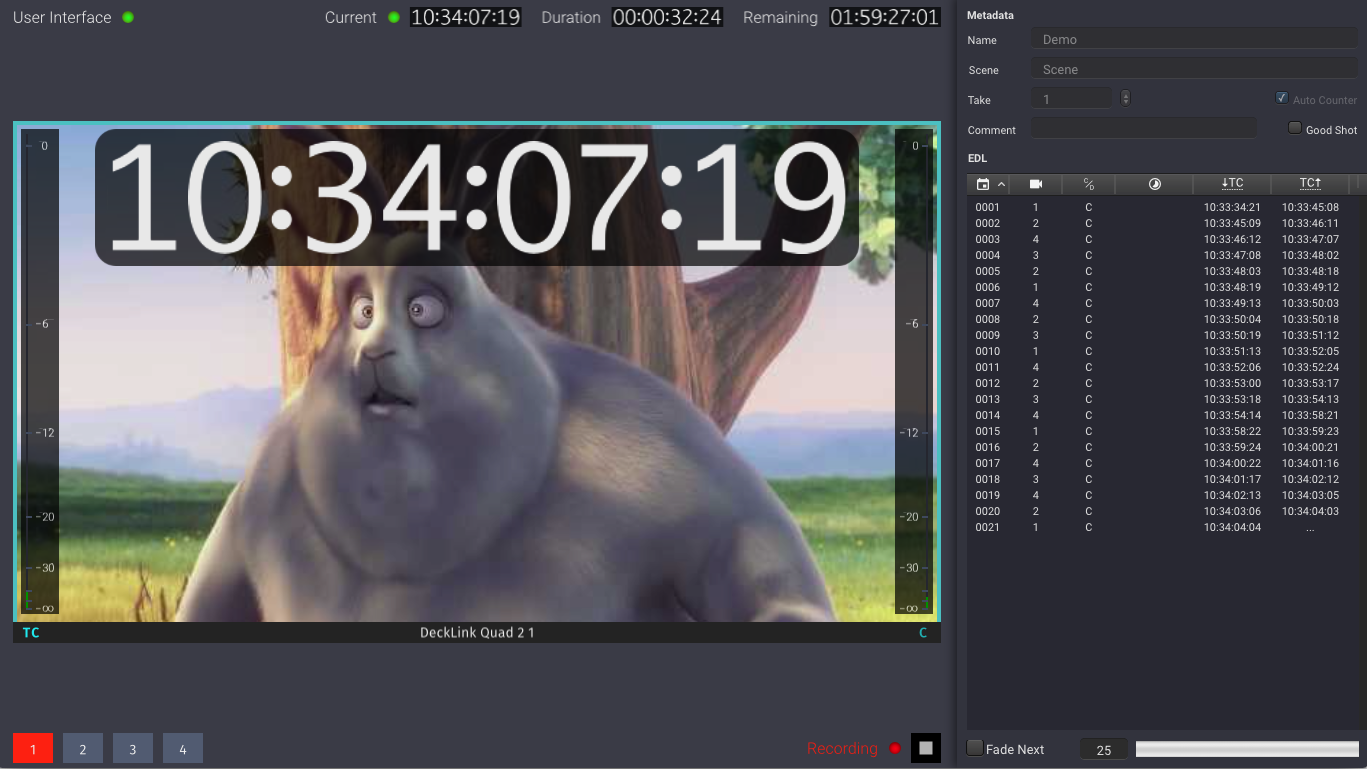The height and width of the screenshot is (769, 1367).
Task: Click the TC in column header
Action: point(1232,184)
